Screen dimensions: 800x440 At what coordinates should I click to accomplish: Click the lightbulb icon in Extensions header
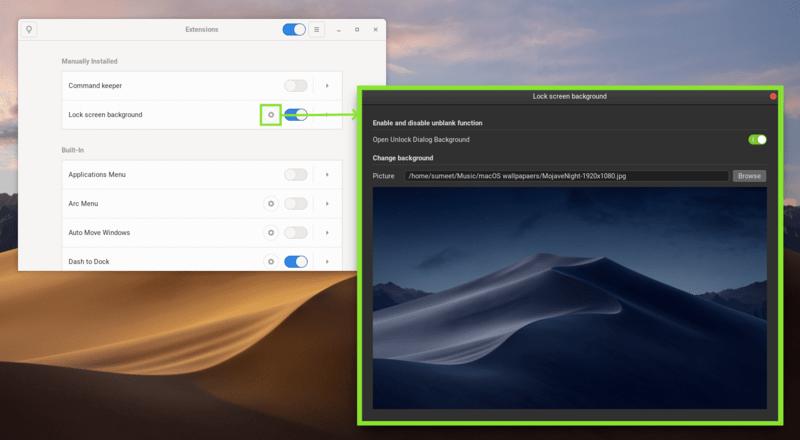(29, 30)
